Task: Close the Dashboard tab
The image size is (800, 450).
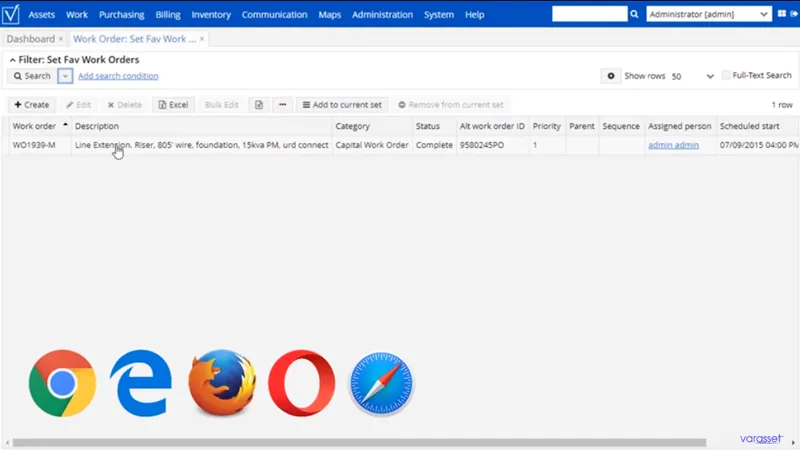Action: click(x=61, y=39)
